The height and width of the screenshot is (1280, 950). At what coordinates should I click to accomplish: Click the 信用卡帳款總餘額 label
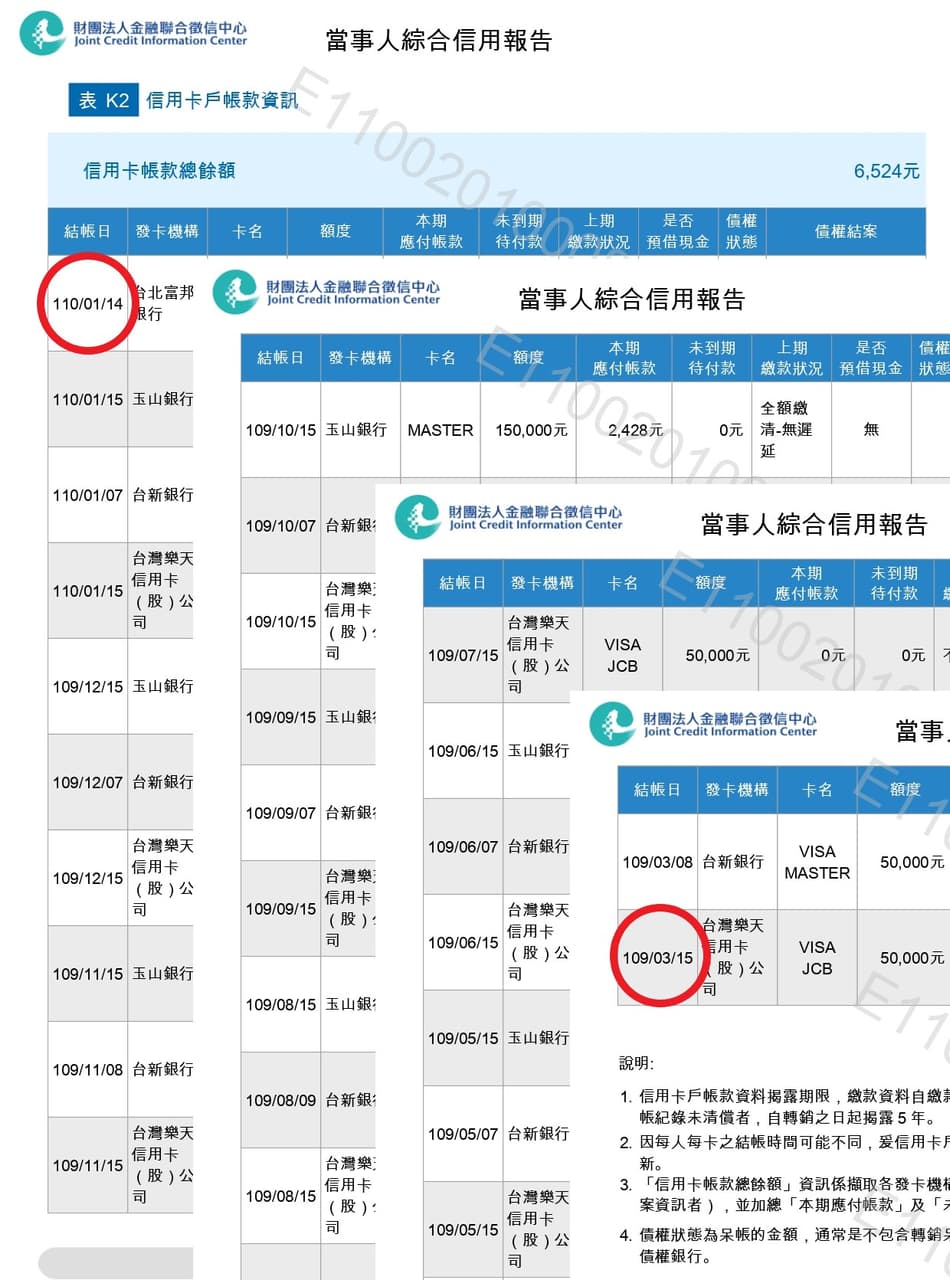(x=159, y=171)
